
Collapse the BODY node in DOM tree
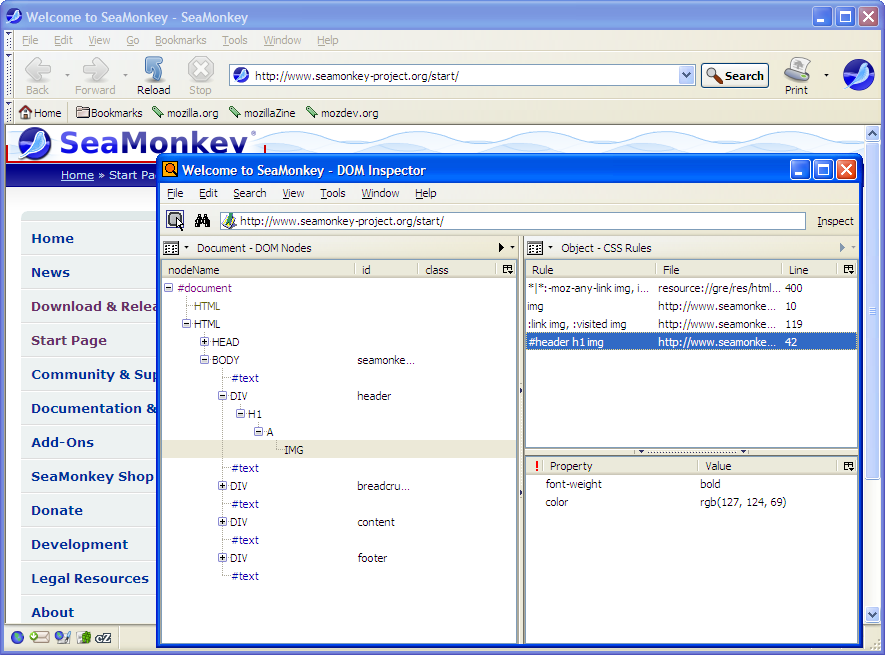205,360
